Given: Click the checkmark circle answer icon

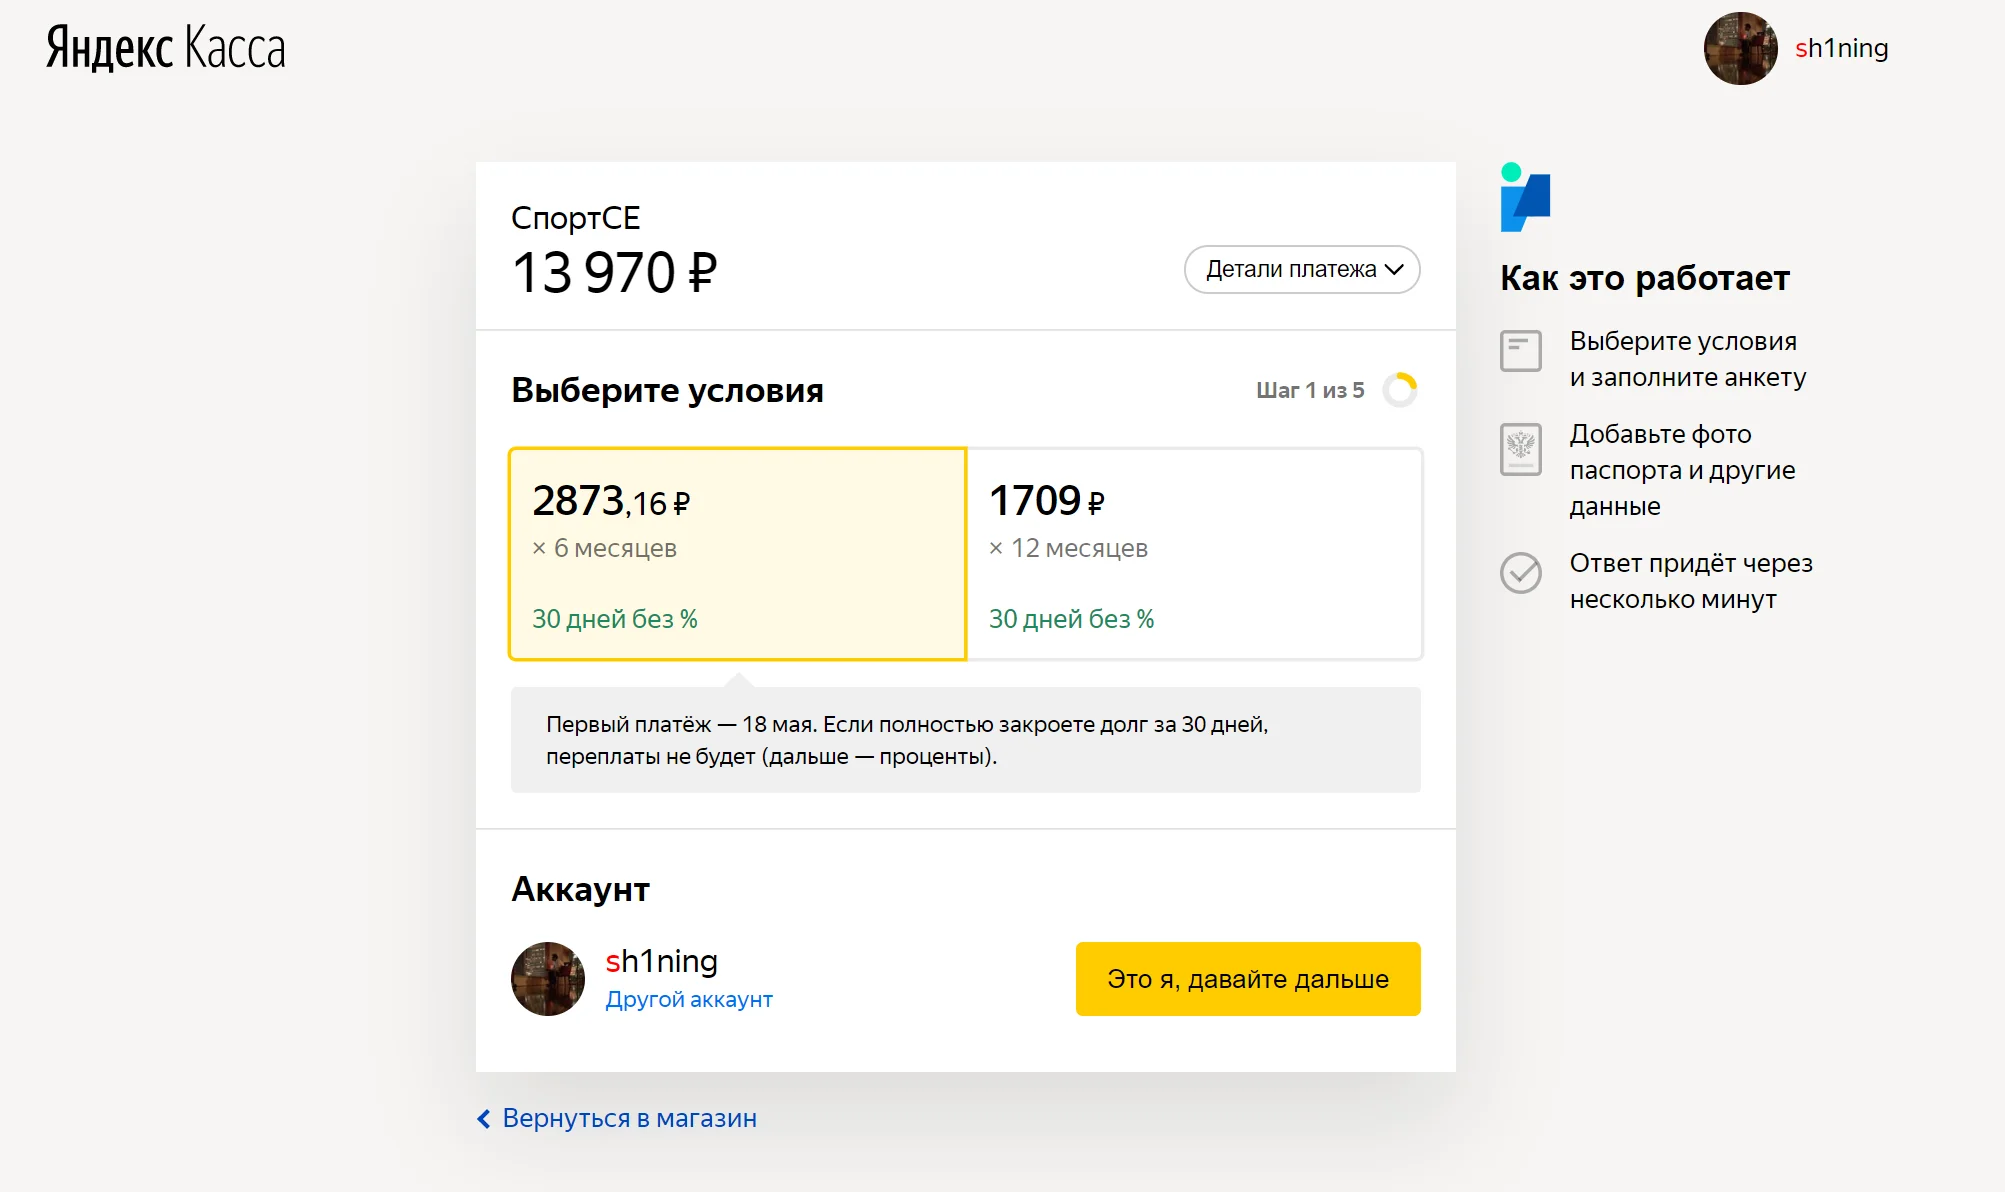Looking at the screenshot, I should 1521,573.
